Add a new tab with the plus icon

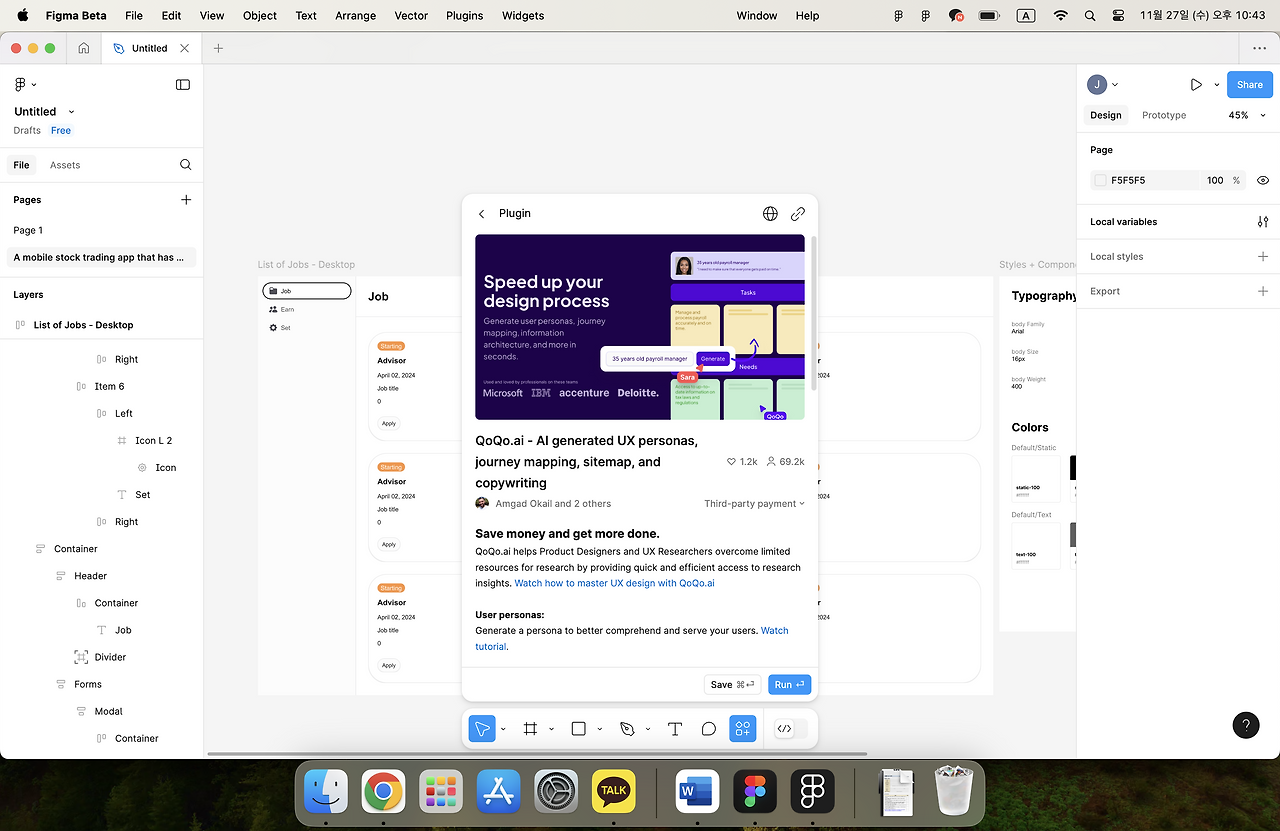218,48
